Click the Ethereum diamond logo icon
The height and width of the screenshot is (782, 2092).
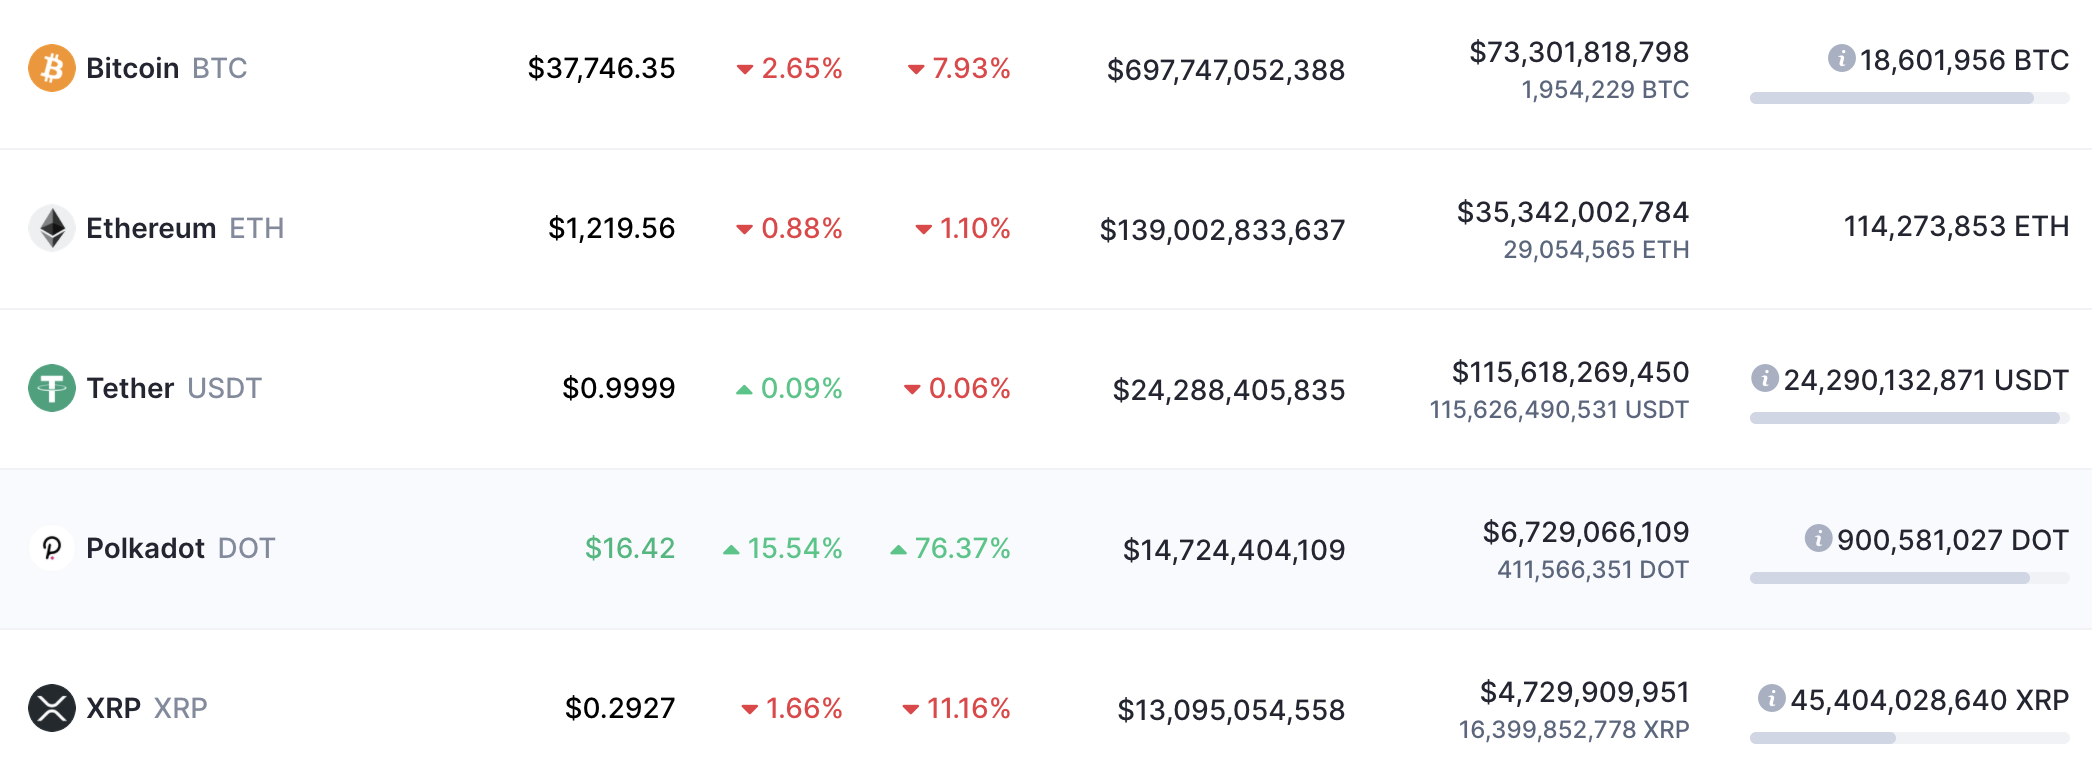point(52,228)
